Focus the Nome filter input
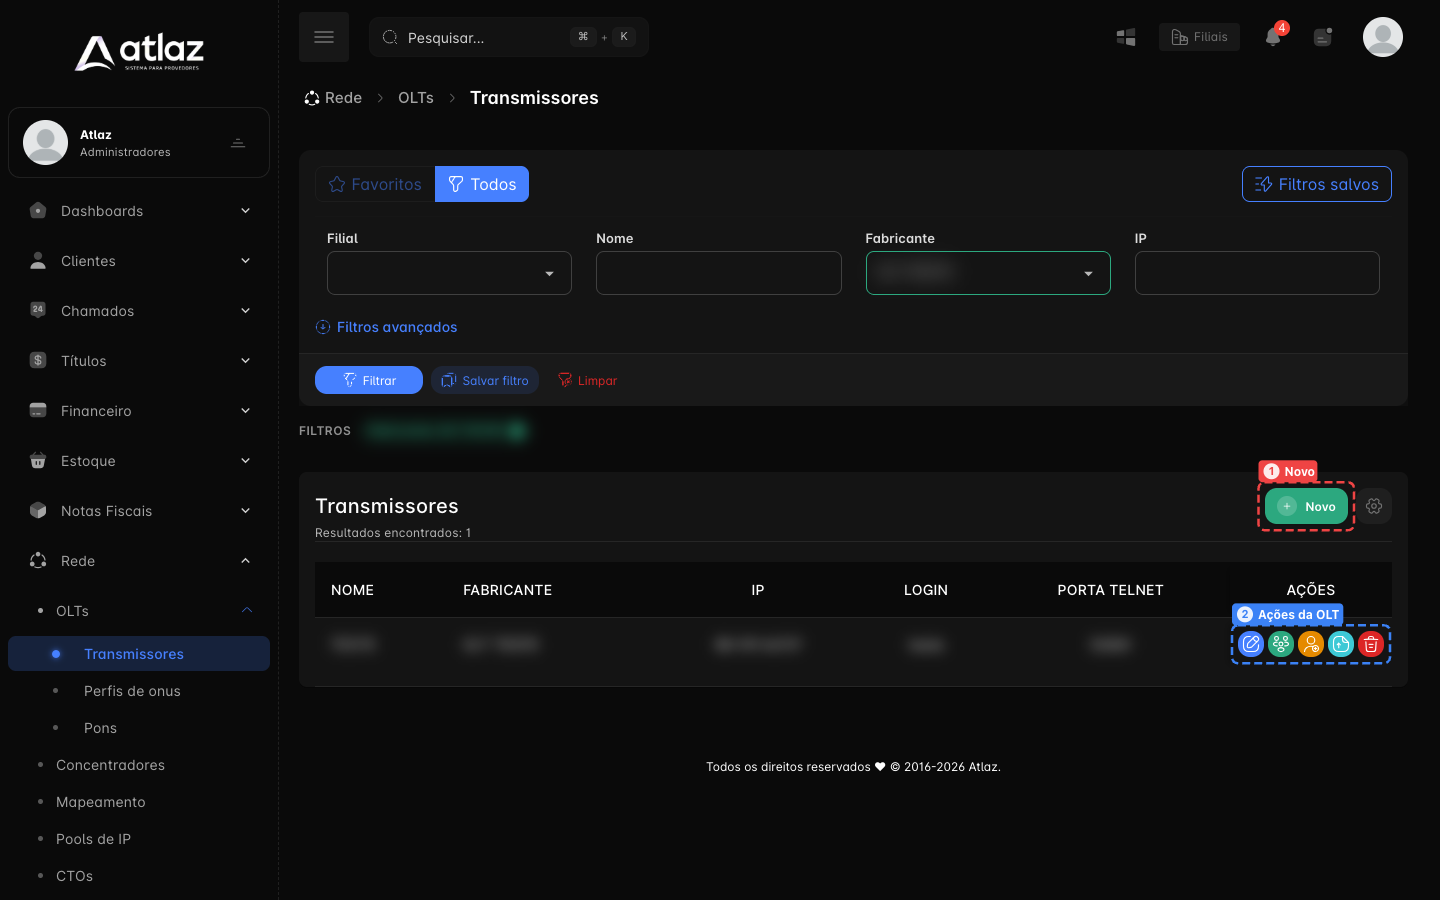Viewport: 1440px width, 900px height. [719, 273]
